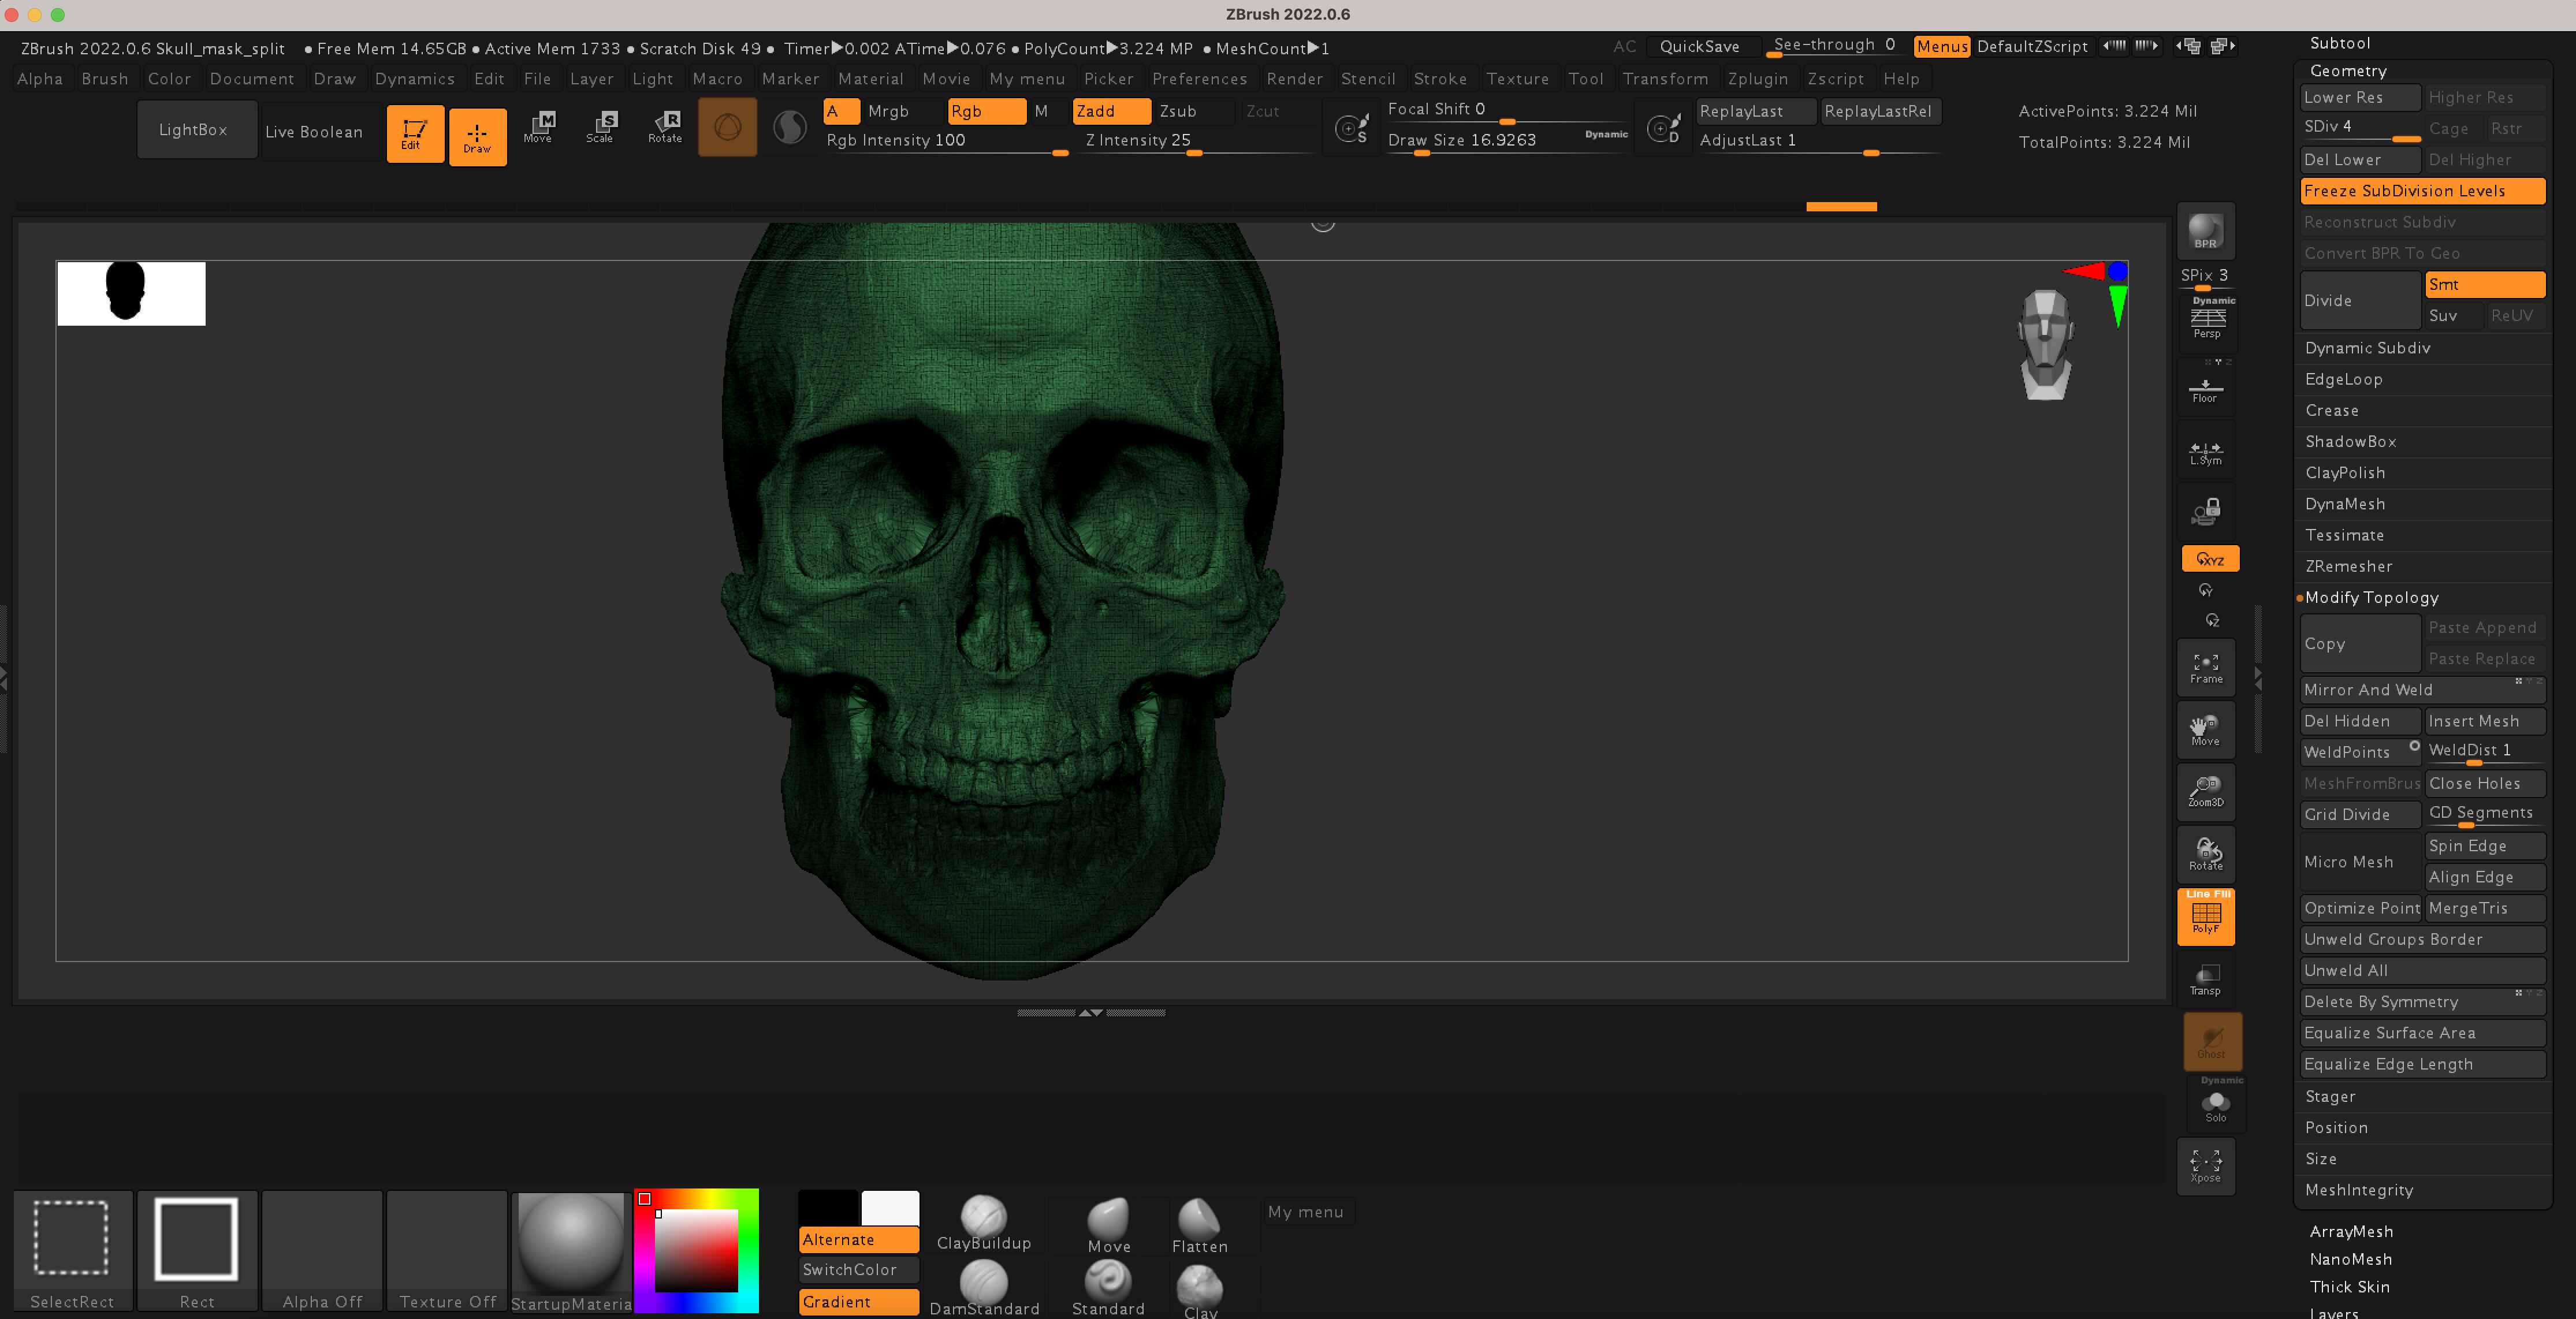This screenshot has height=1319, width=2576.
Task: Open SelectRect brush picker
Action: 72,1251
